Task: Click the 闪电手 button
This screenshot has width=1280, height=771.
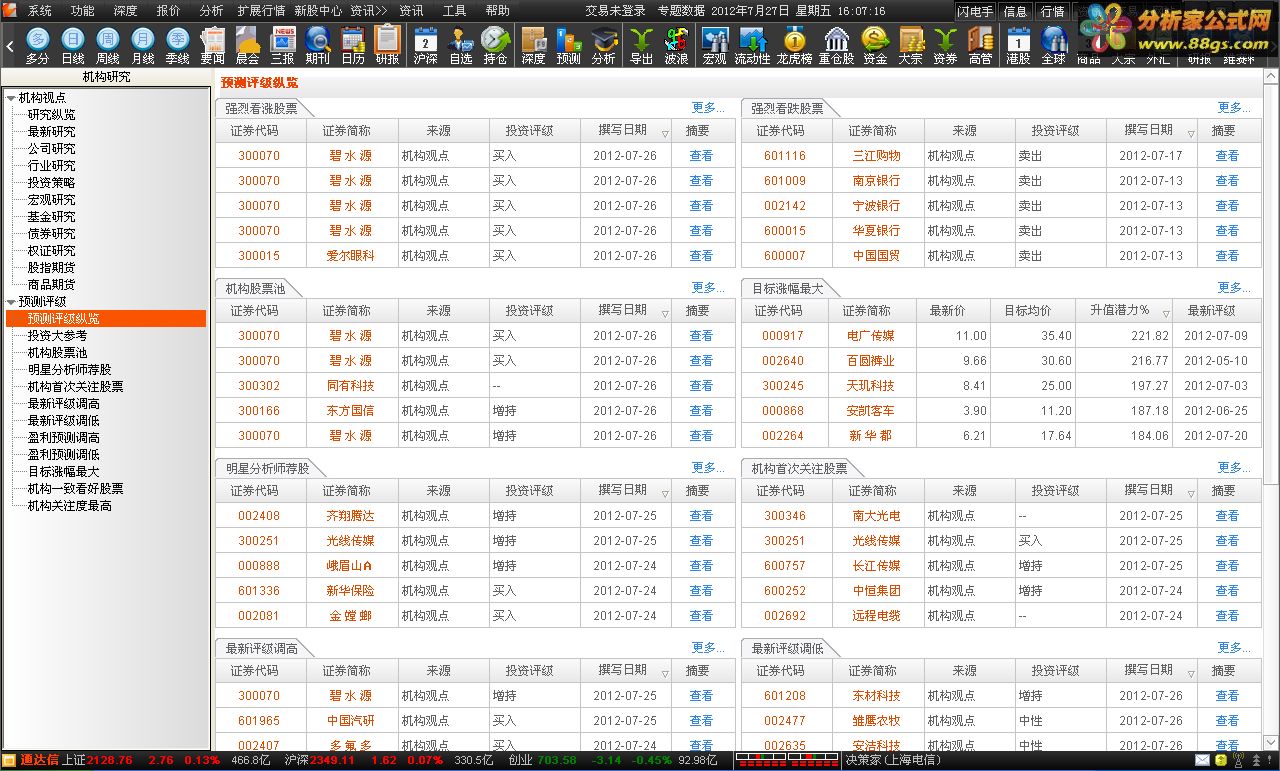Action: click(975, 11)
